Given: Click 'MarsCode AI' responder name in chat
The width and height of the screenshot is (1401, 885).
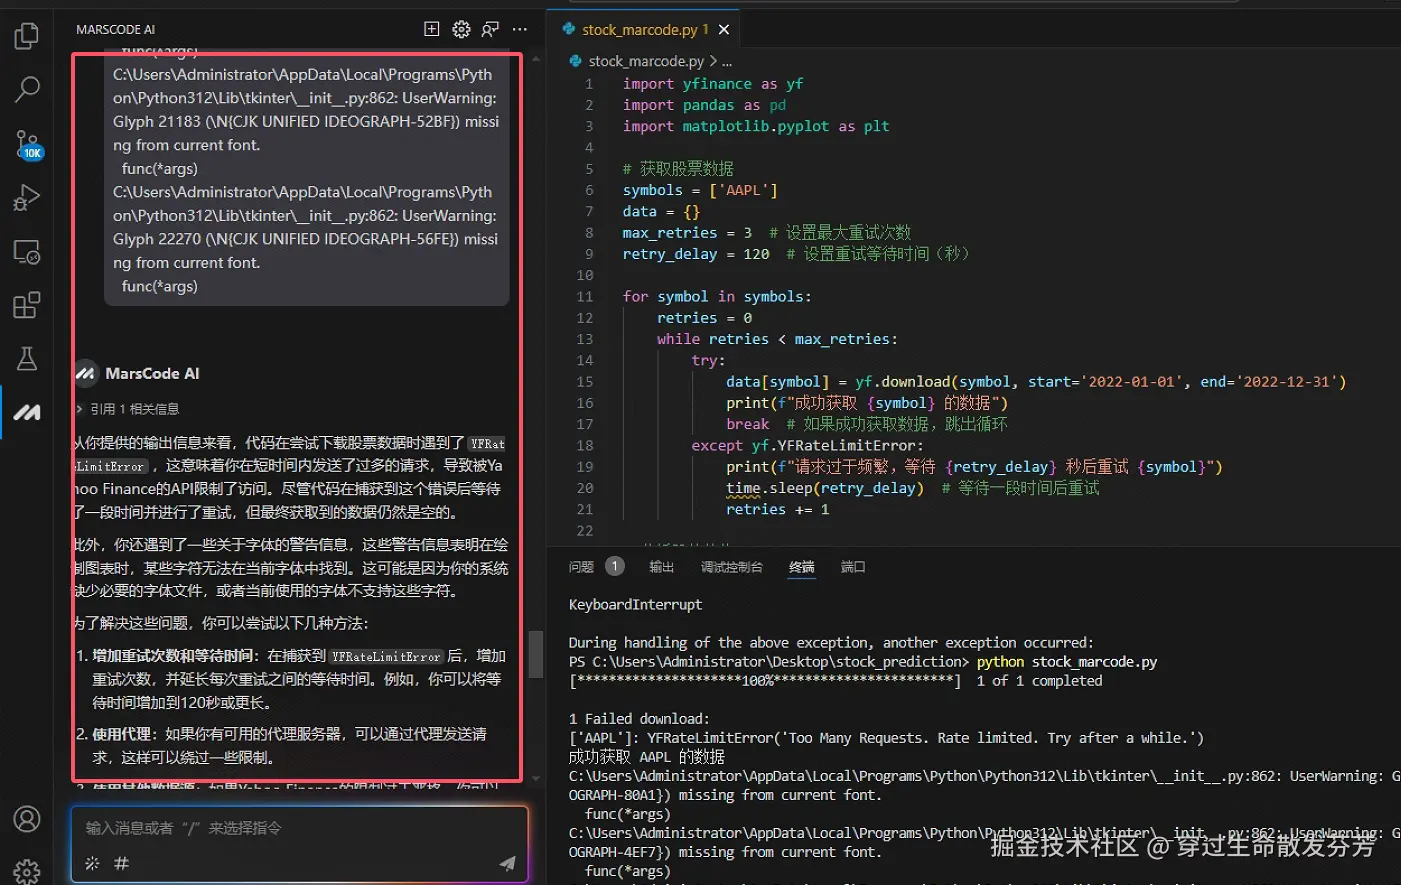Looking at the screenshot, I should [152, 373].
